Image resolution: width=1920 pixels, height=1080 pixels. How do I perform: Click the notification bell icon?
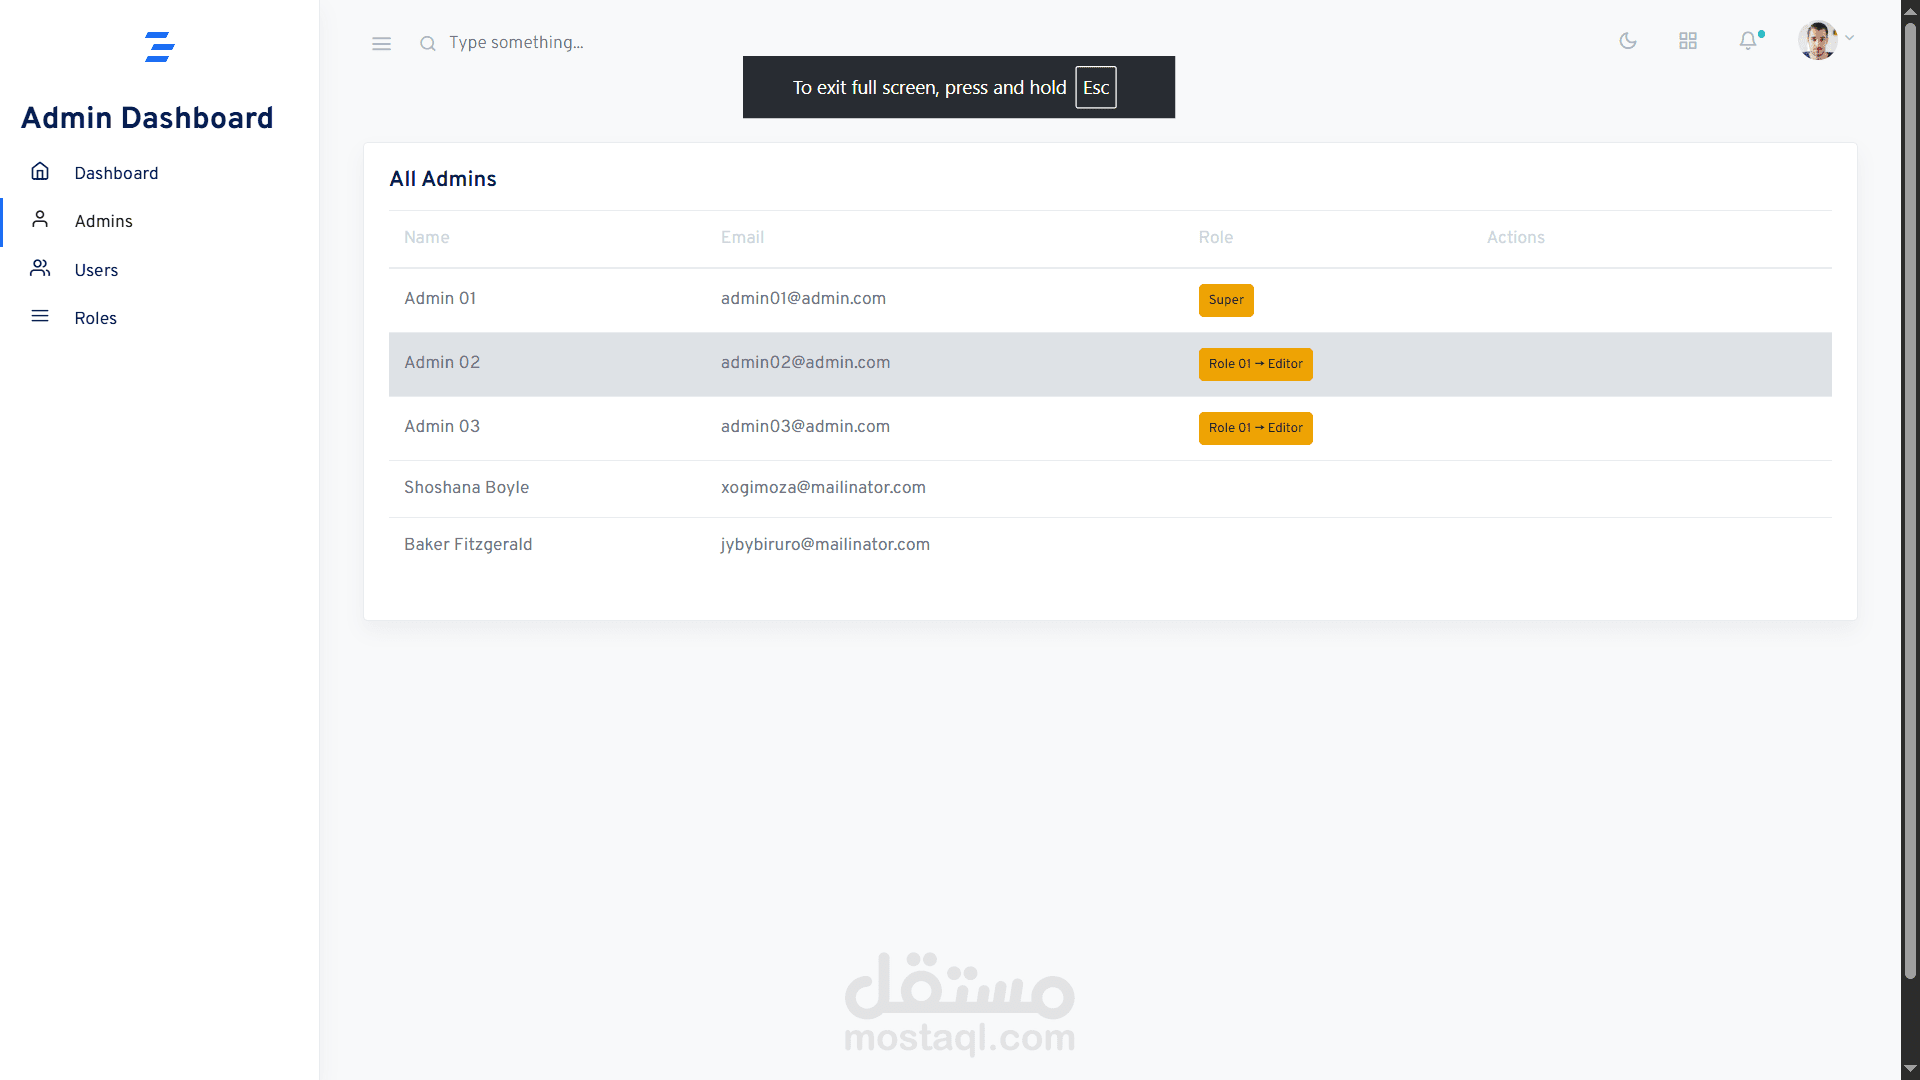pyautogui.click(x=1749, y=41)
